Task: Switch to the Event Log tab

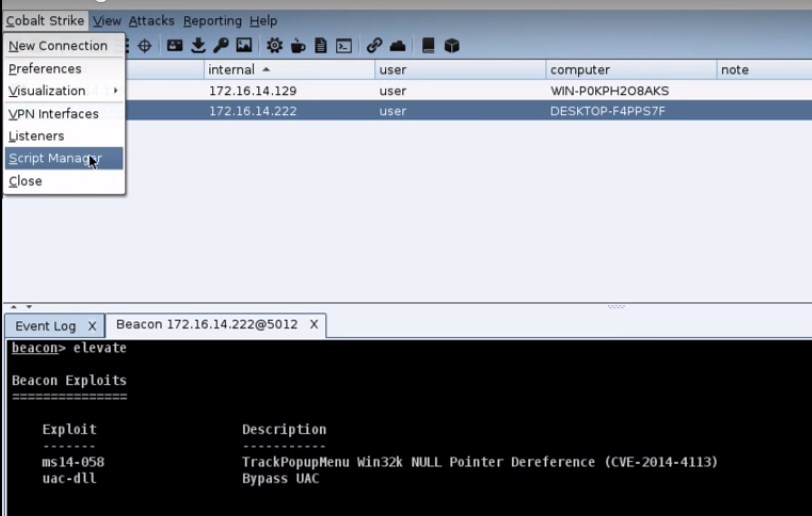Action: tap(46, 326)
